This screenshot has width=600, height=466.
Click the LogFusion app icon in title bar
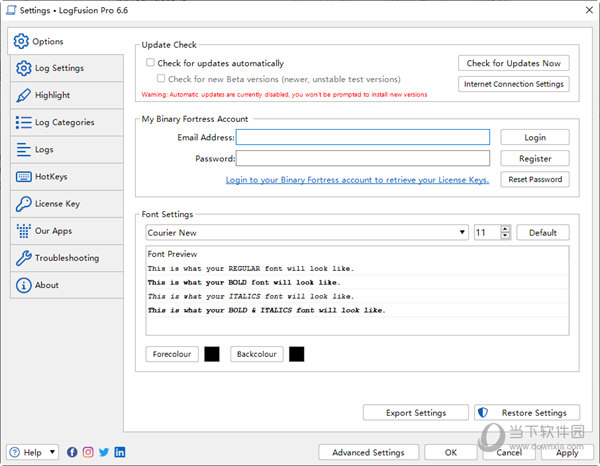click(x=11, y=10)
